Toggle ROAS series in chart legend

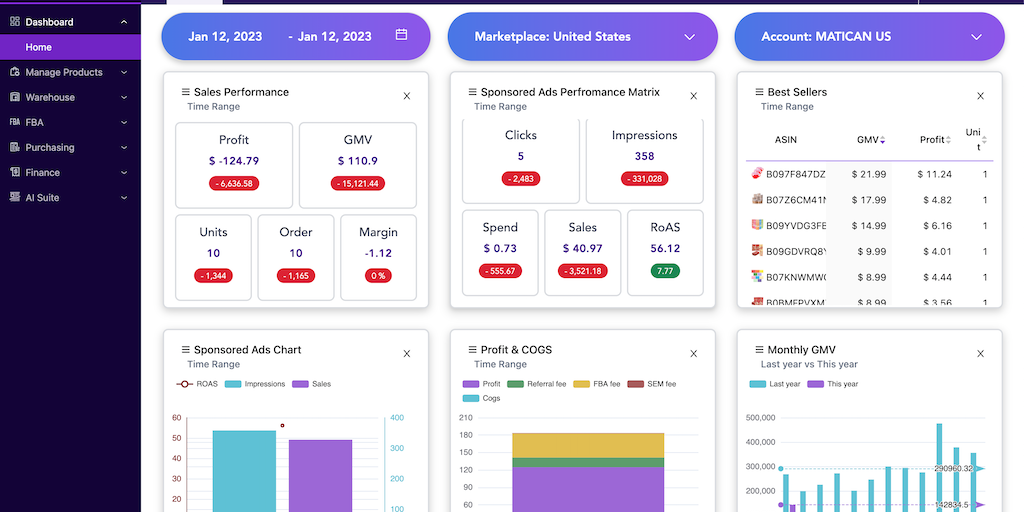click(x=197, y=384)
